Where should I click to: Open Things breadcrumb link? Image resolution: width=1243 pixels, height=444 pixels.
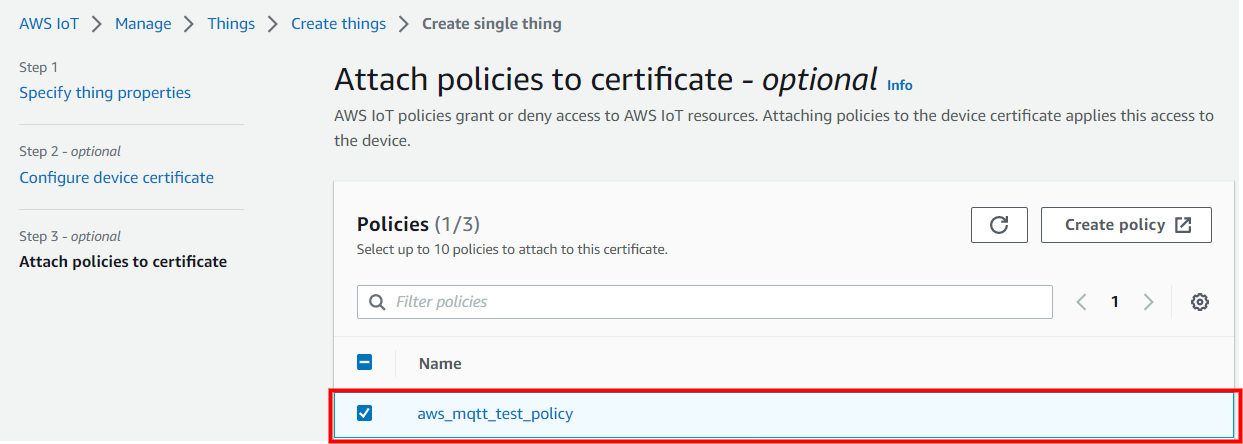[x=231, y=23]
